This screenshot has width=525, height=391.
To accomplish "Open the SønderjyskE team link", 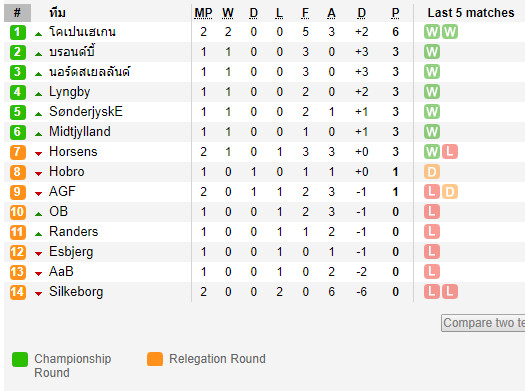I will pyautogui.click(x=86, y=112).
